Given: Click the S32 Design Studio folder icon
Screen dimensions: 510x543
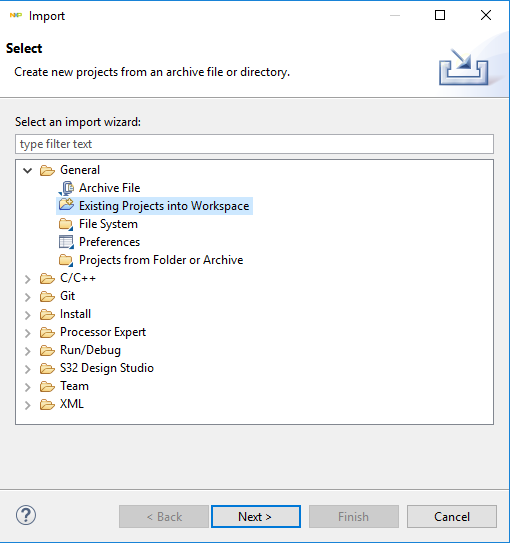Looking at the screenshot, I should [x=47, y=368].
